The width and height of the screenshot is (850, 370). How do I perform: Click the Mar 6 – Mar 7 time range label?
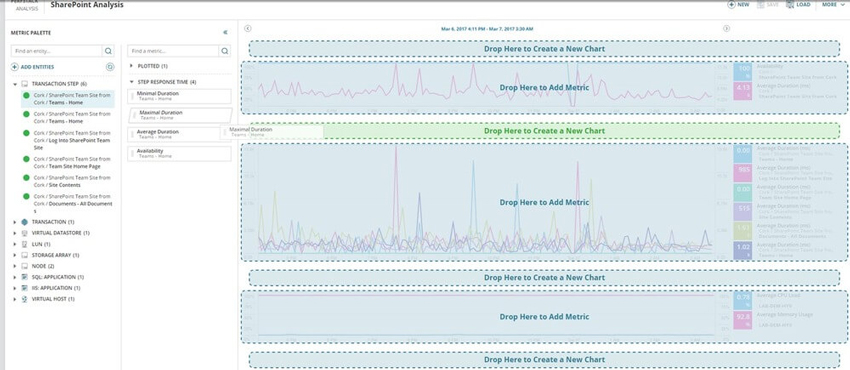[486, 29]
